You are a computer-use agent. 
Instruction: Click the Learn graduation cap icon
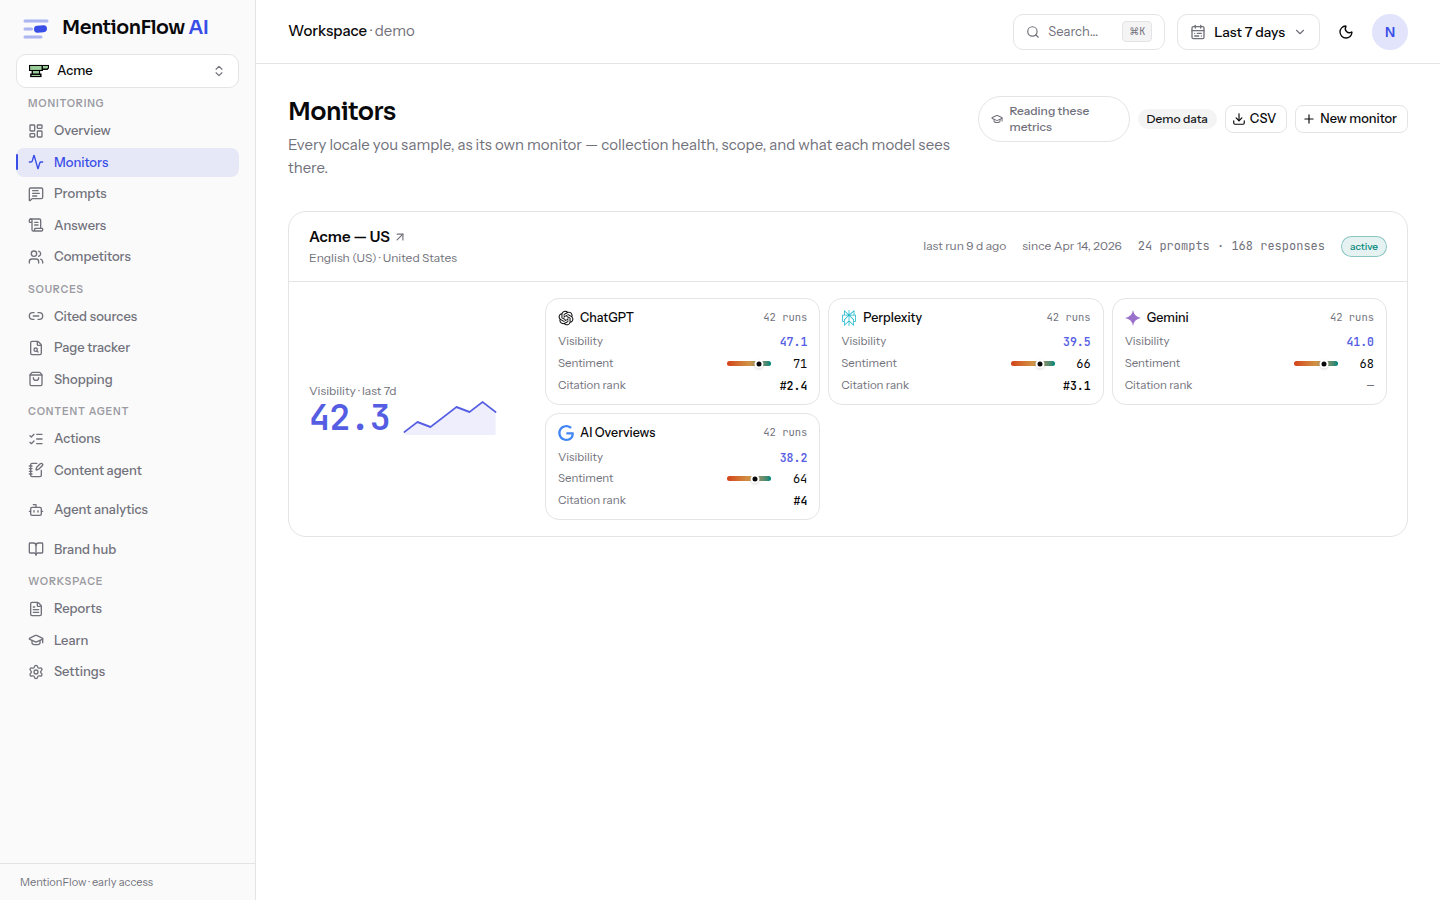[x=36, y=641]
